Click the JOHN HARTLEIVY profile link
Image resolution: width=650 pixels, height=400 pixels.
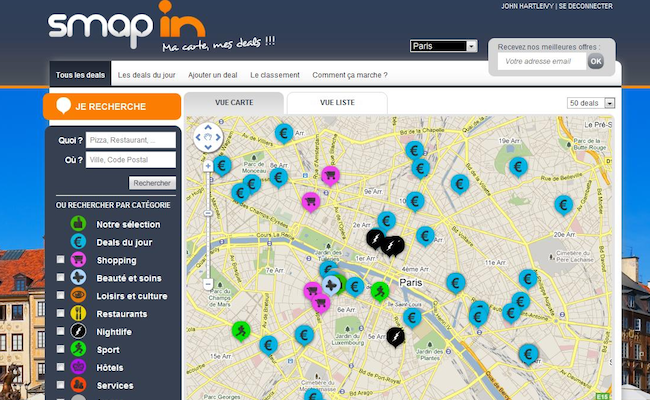point(527,6)
